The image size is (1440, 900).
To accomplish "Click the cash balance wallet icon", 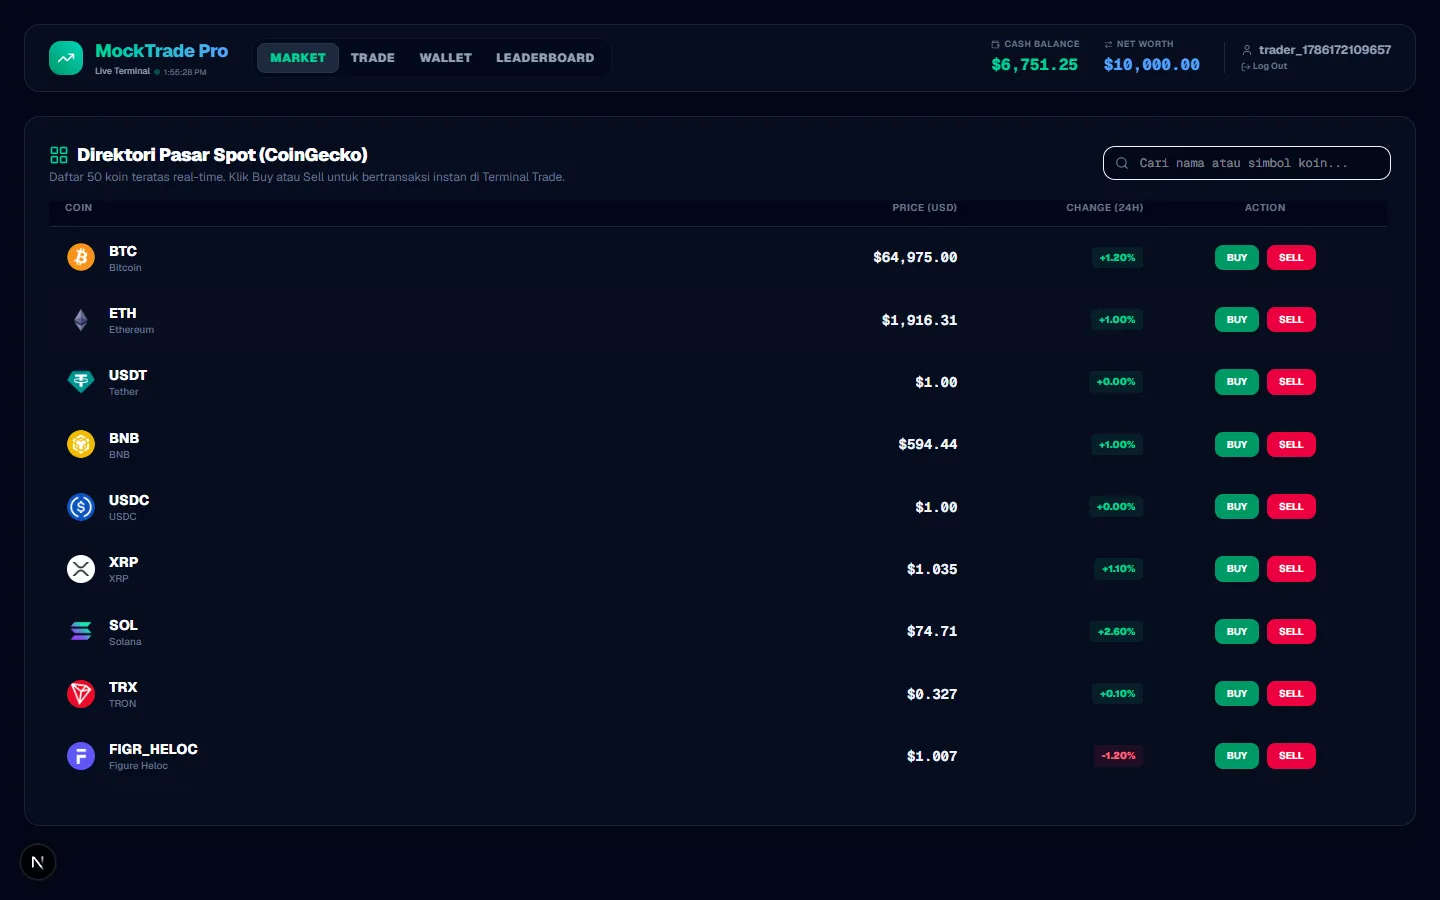I will (995, 44).
